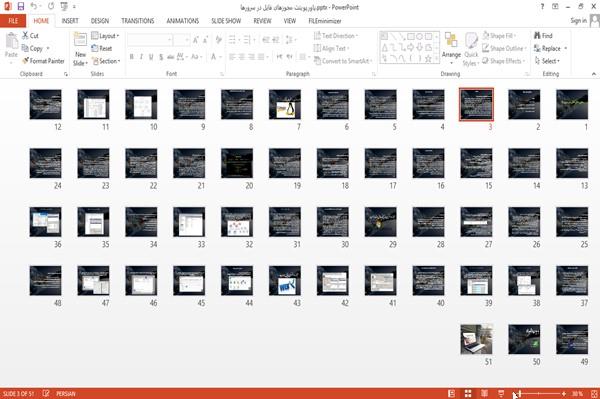Open Replace dropdown arrow

click(x=566, y=49)
